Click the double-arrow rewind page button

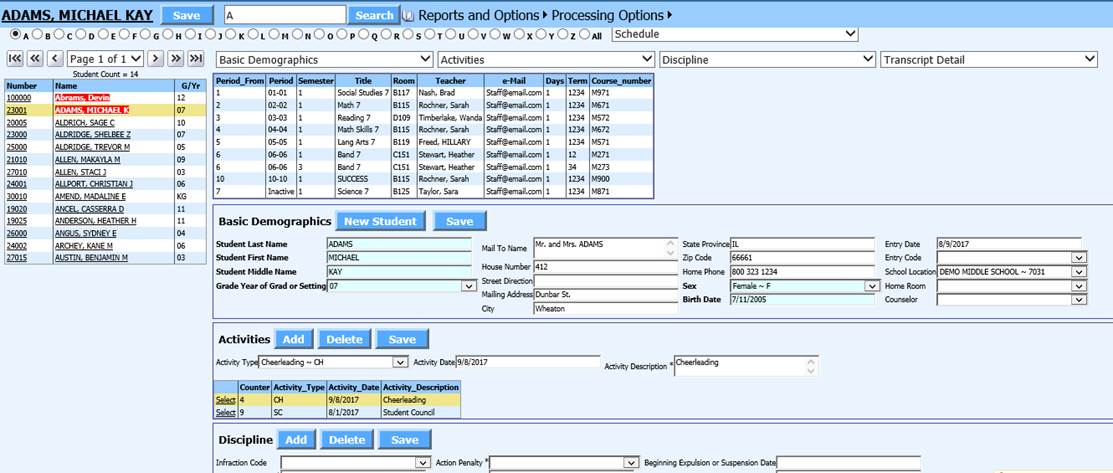tap(35, 60)
